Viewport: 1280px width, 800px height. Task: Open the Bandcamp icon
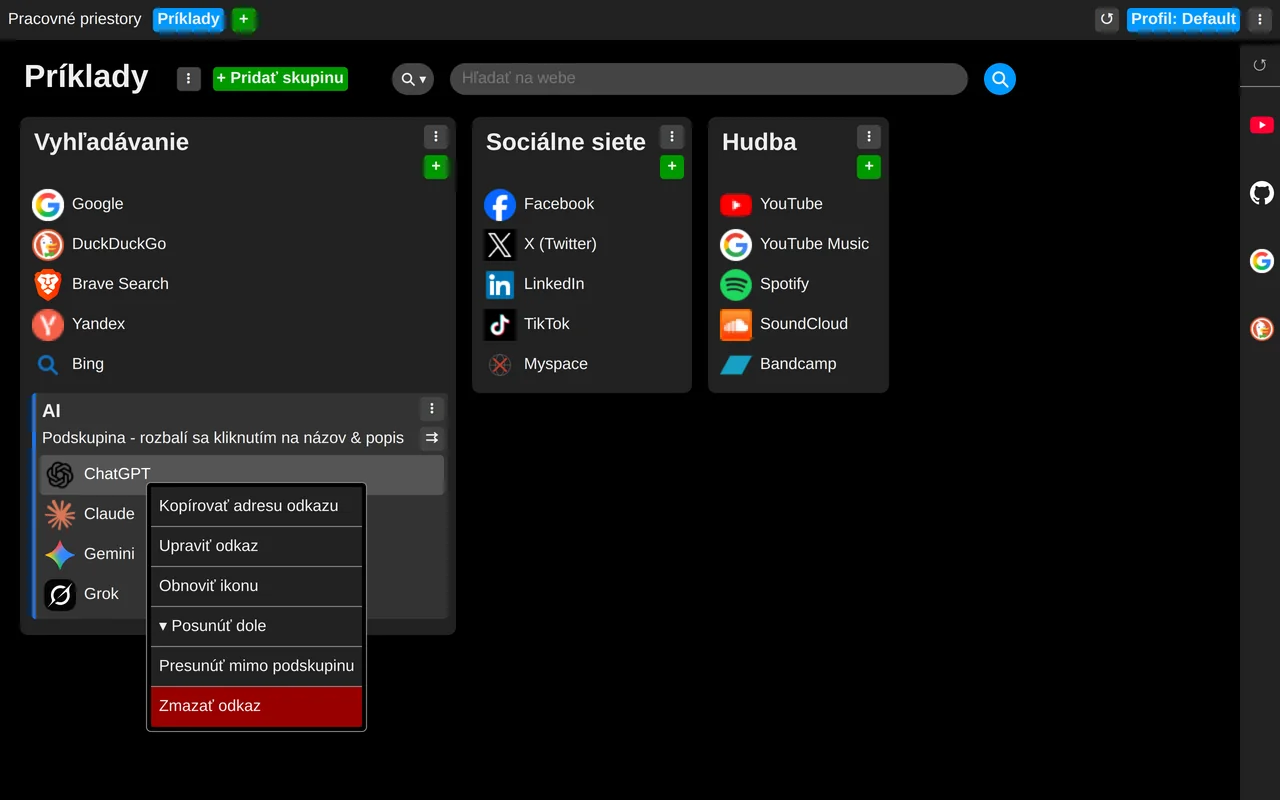[x=736, y=364]
